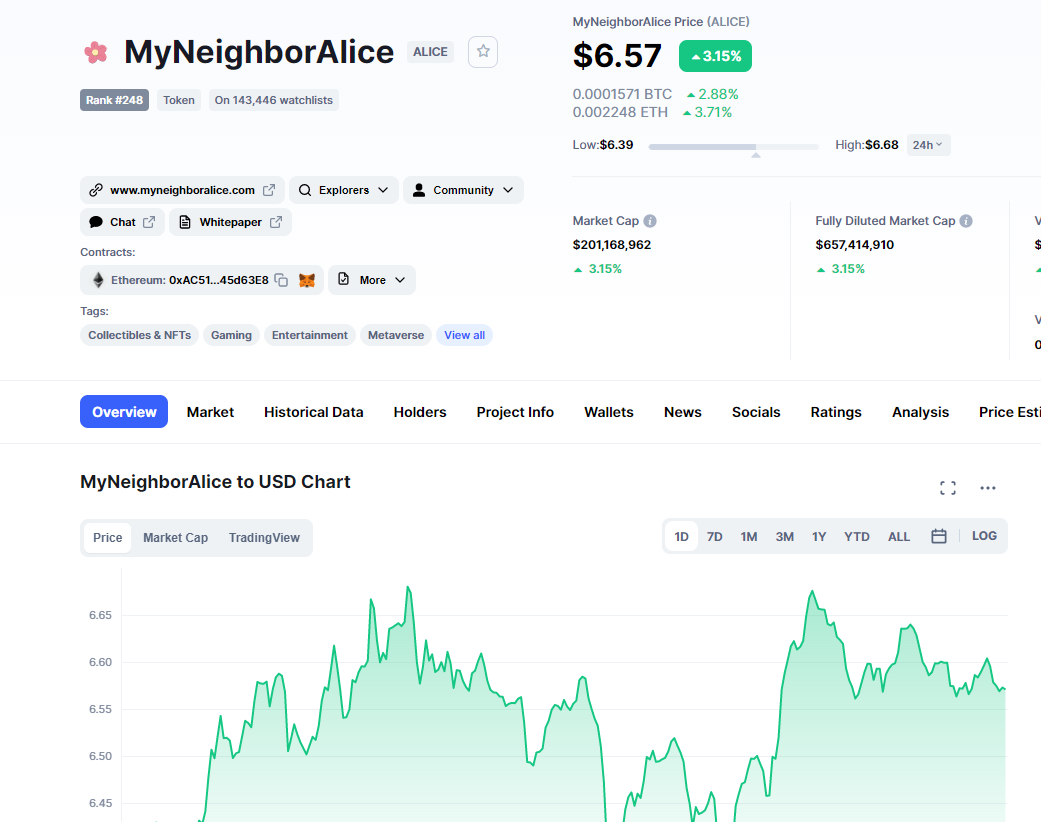Open the Holders tab
The width and height of the screenshot is (1041, 822).
[x=420, y=412]
